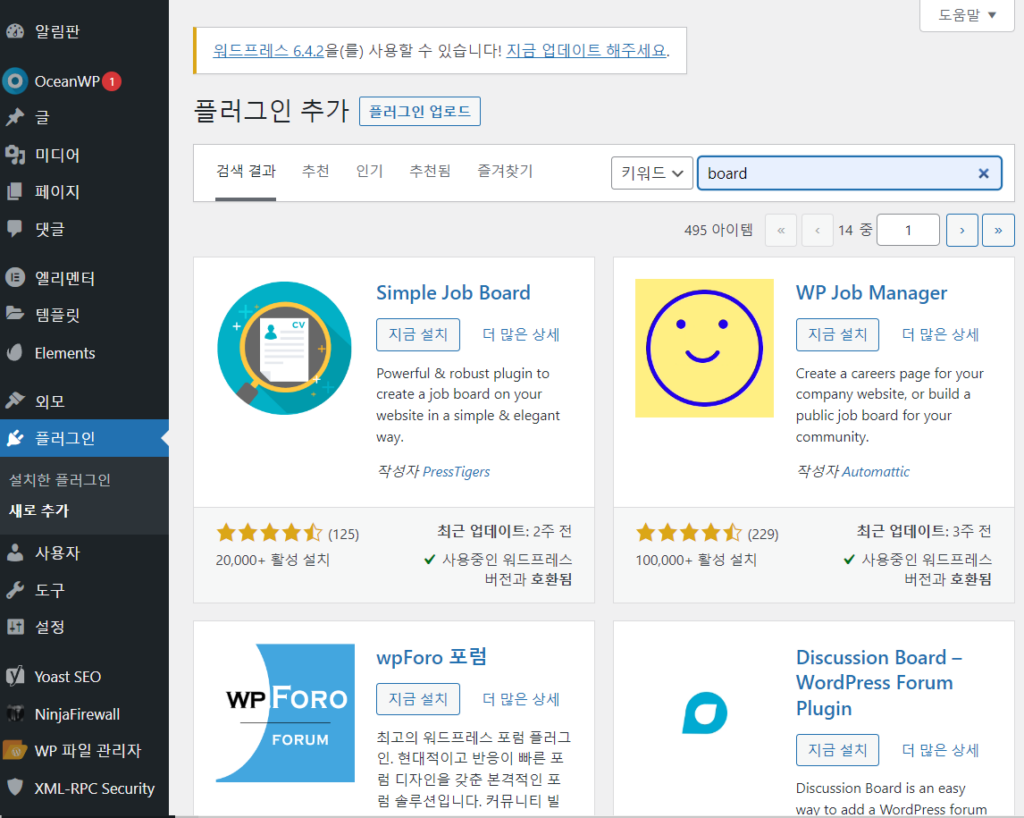1024x818 pixels.
Task: Click the 댓글 comment bubble icon
Action: (x=15, y=228)
